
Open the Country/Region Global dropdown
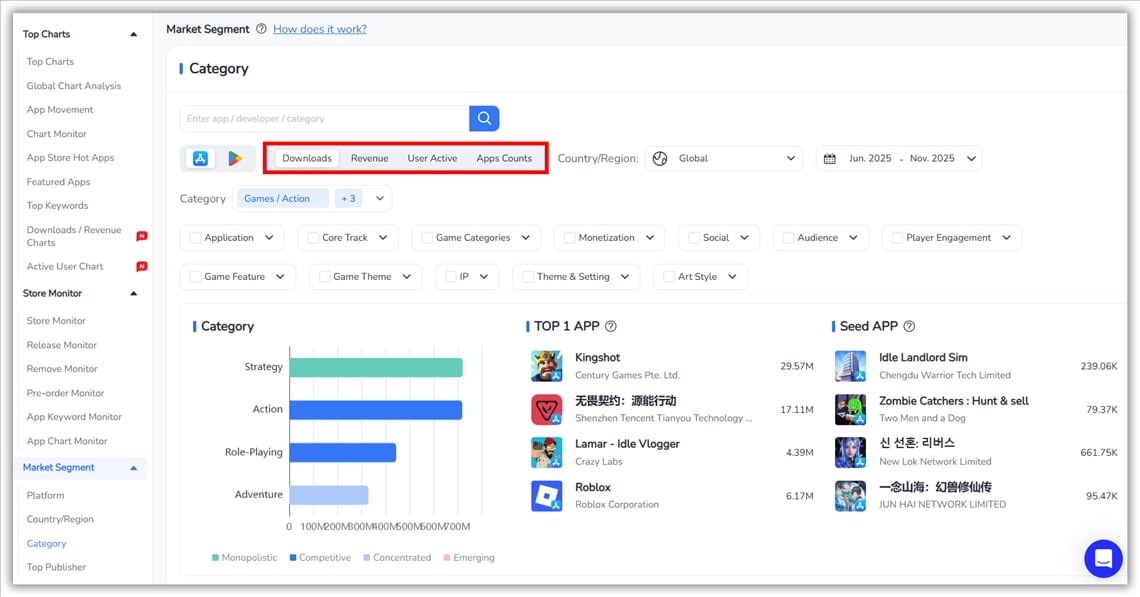[x=724, y=159]
